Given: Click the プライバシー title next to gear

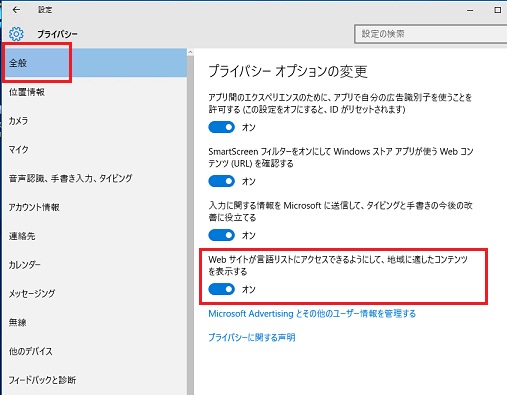Looking at the screenshot, I should tap(57, 34).
